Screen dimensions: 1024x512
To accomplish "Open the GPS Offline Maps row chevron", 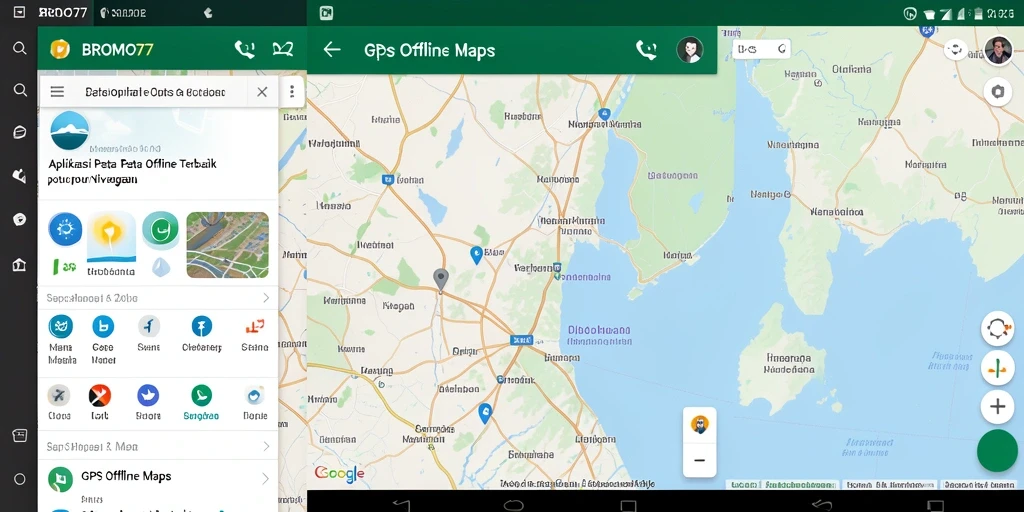I will click(x=265, y=479).
